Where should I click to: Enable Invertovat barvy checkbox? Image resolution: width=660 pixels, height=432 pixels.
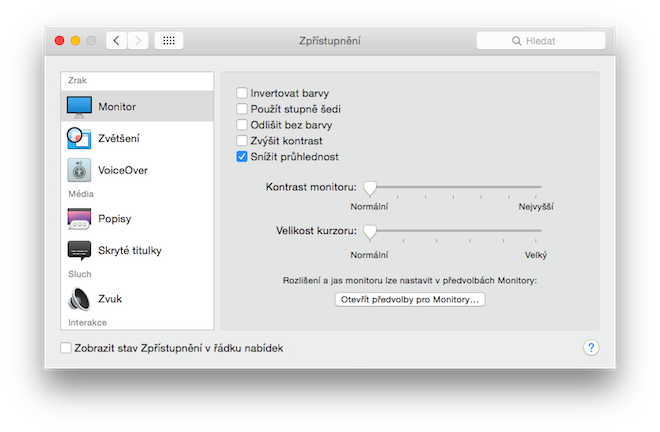[241, 93]
